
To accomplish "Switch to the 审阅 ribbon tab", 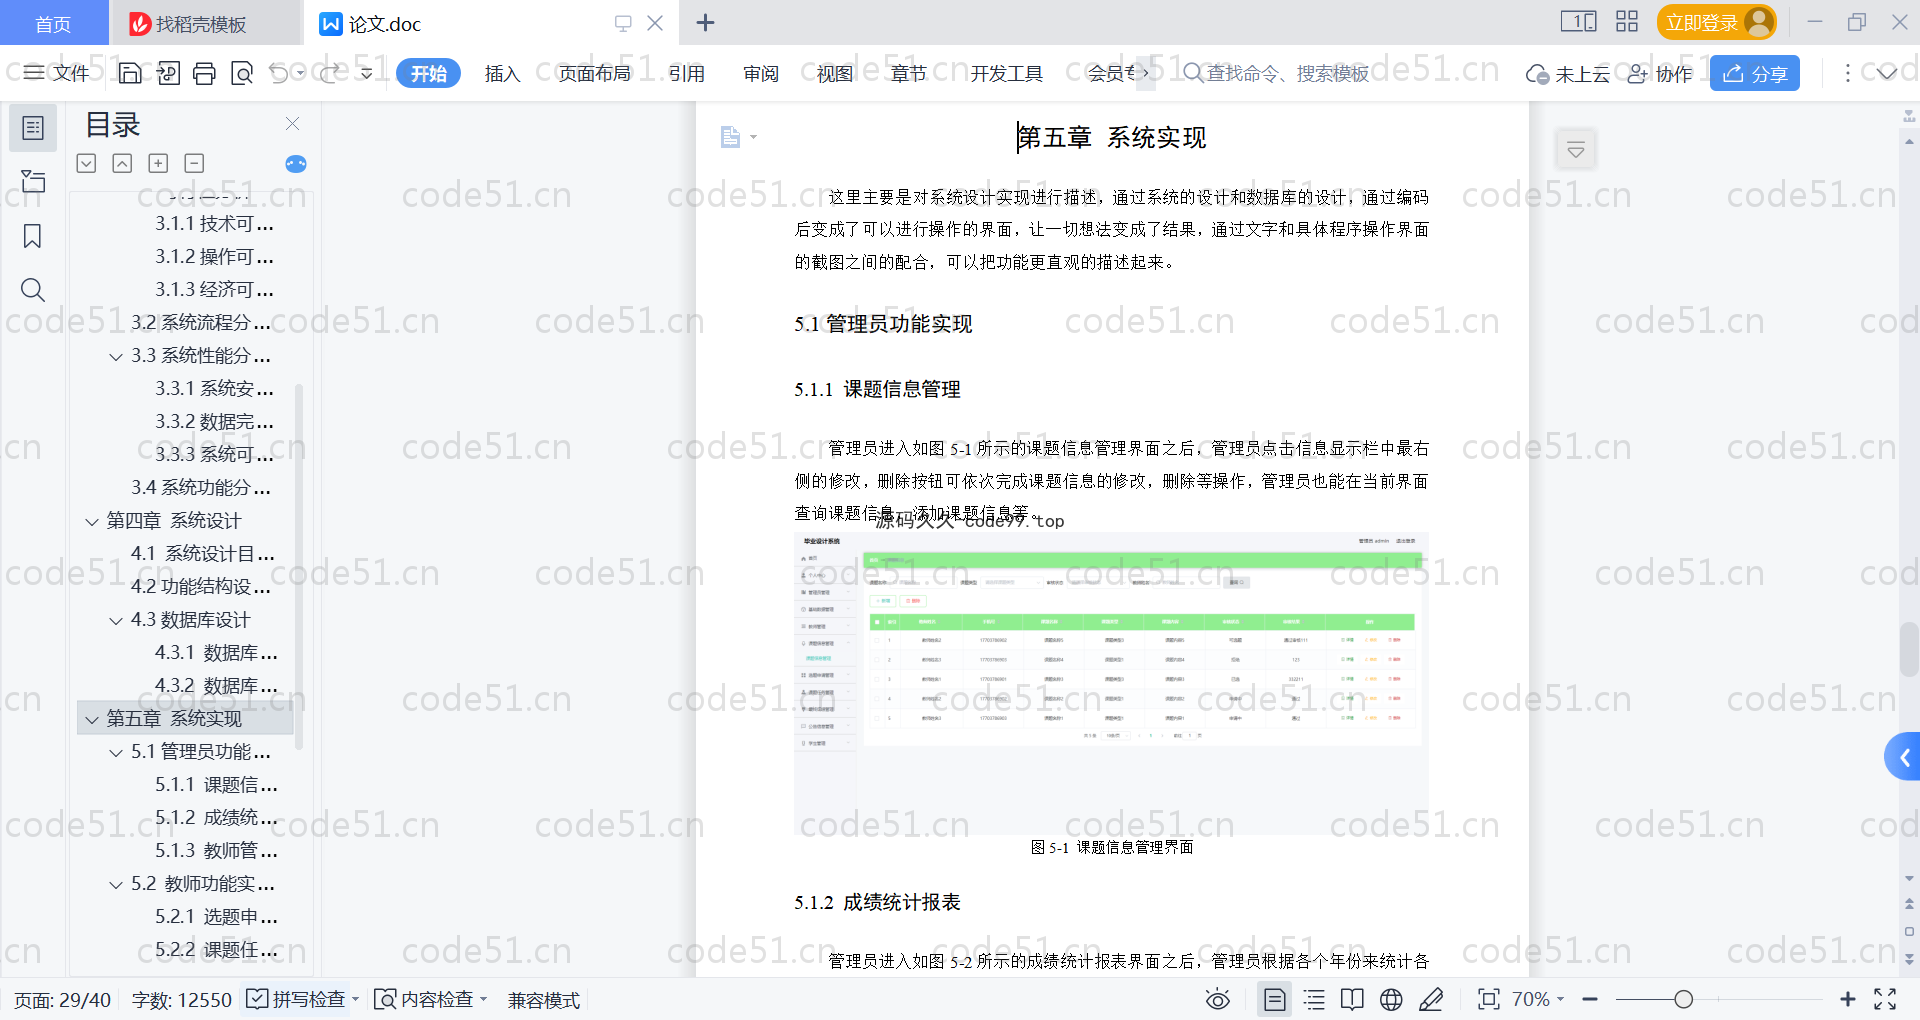I will point(761,73).
